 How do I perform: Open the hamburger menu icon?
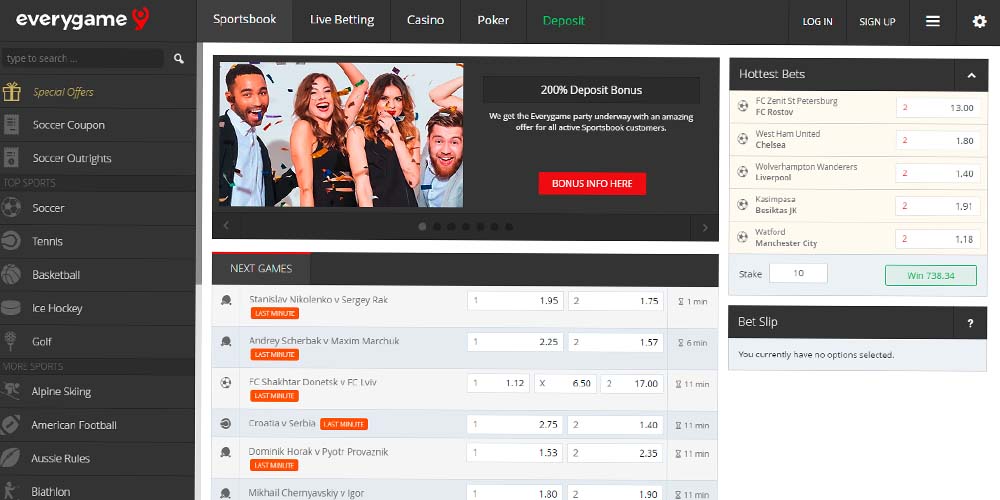click(932, 21)
